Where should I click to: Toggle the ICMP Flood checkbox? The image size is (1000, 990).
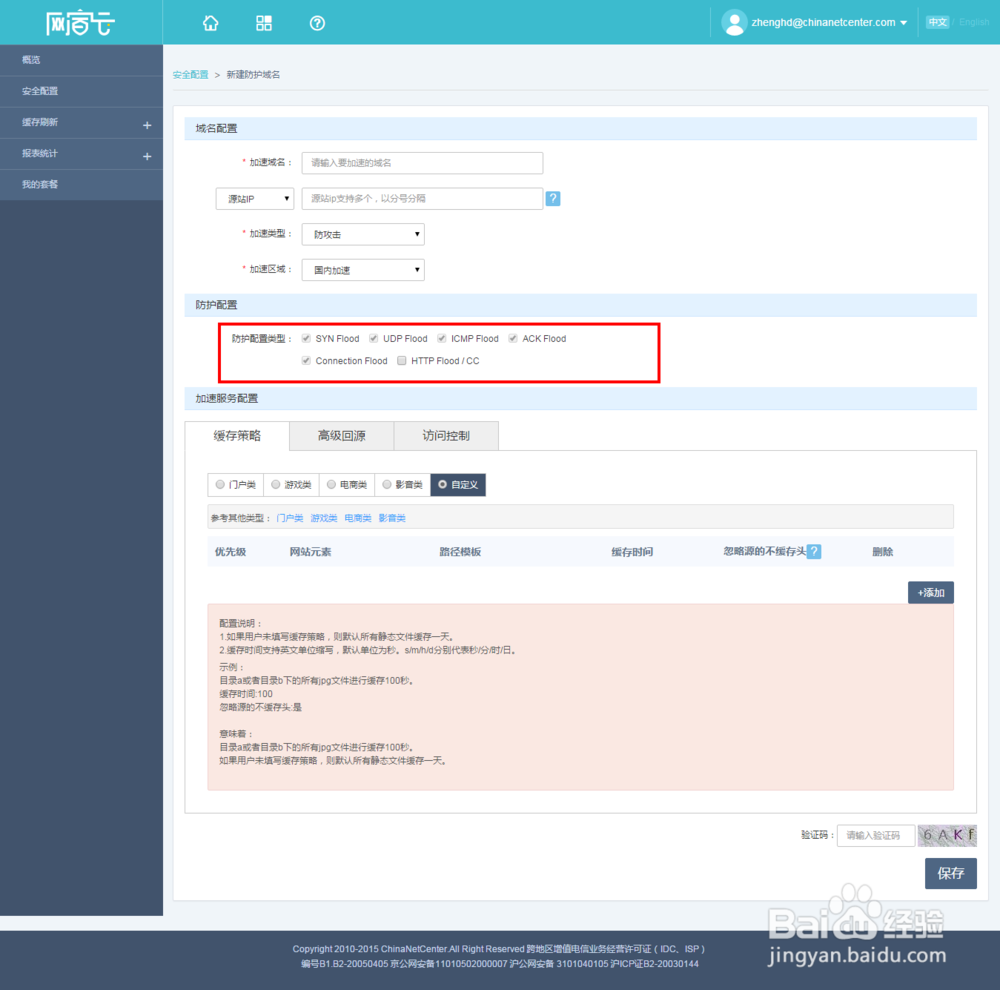[441, 338]
